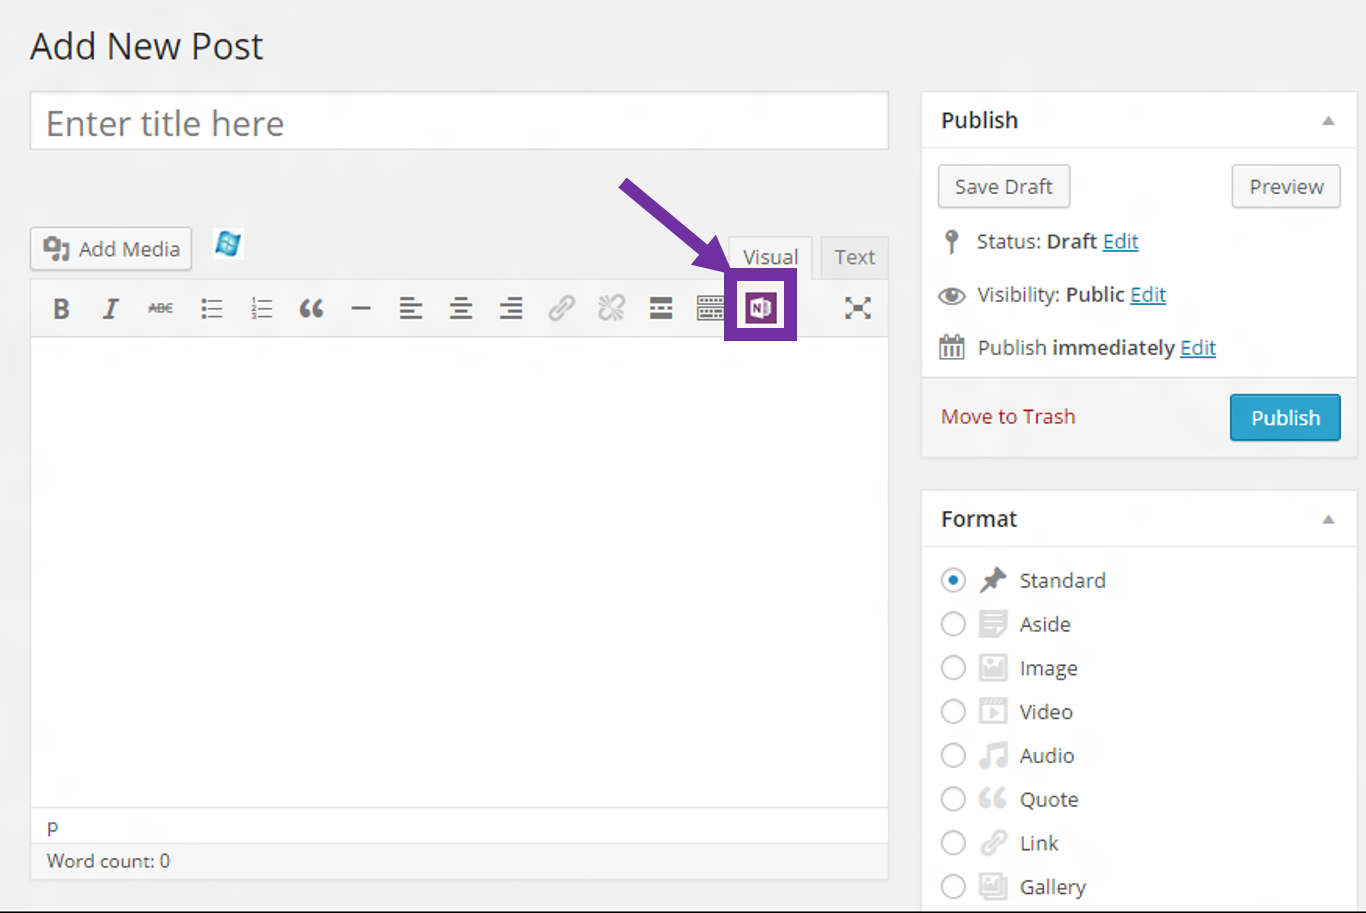Click the OneNote toolbar icon
This screenshot has width=1366, height=913.
pyautogui.click(x=760, y=308)
